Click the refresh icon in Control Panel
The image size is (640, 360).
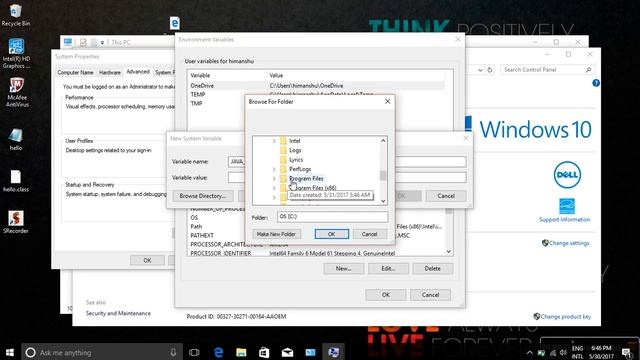490,70
